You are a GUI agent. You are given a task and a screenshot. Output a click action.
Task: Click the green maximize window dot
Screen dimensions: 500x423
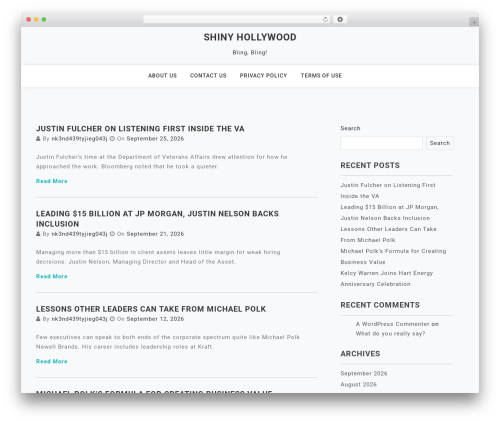point(44,19)
